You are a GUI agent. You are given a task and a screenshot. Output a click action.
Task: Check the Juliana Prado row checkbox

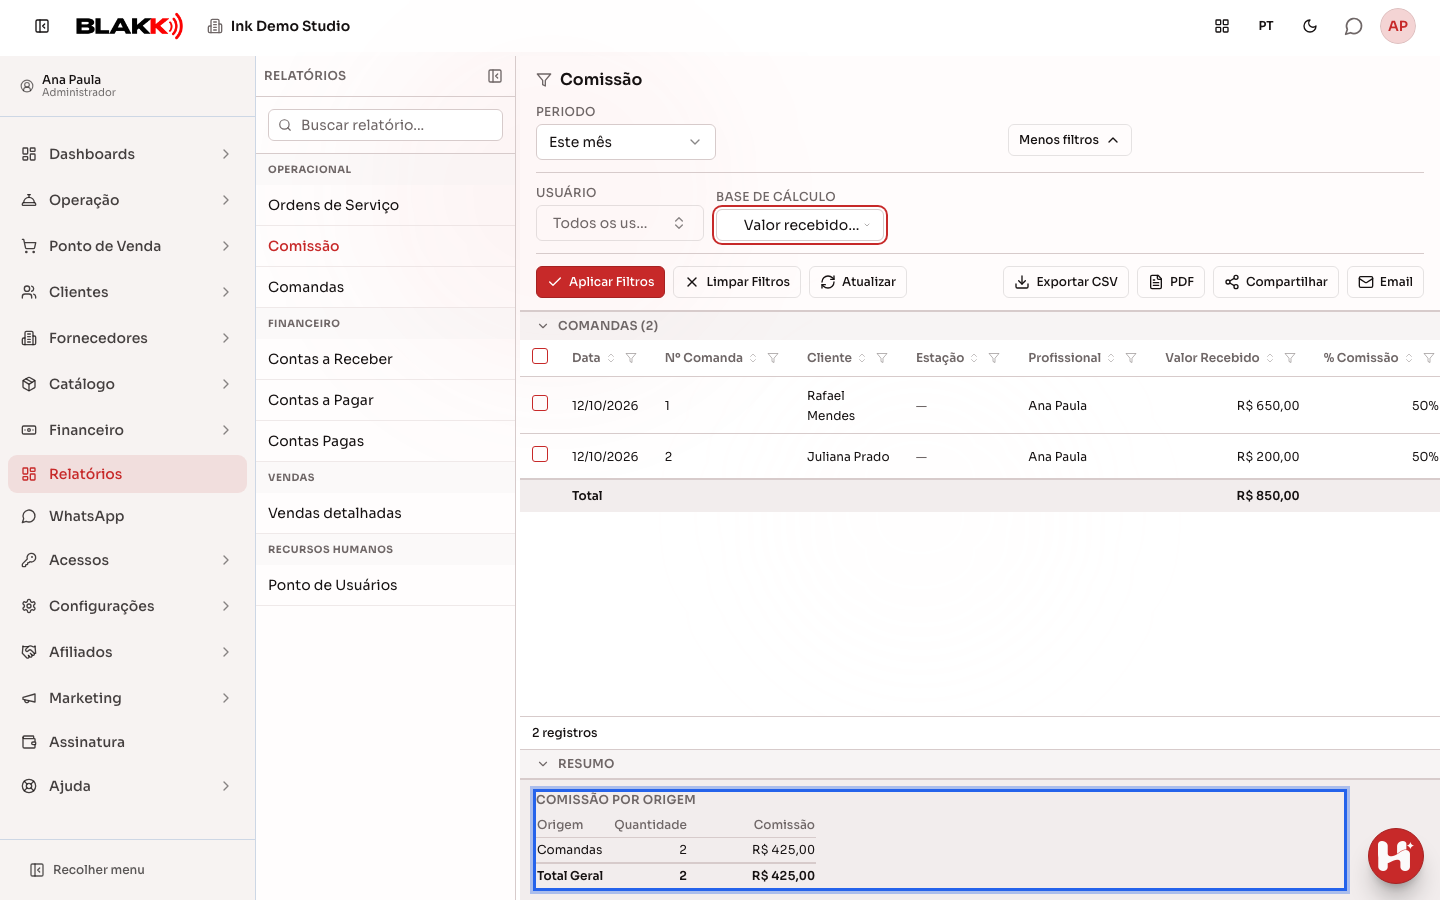540,454
